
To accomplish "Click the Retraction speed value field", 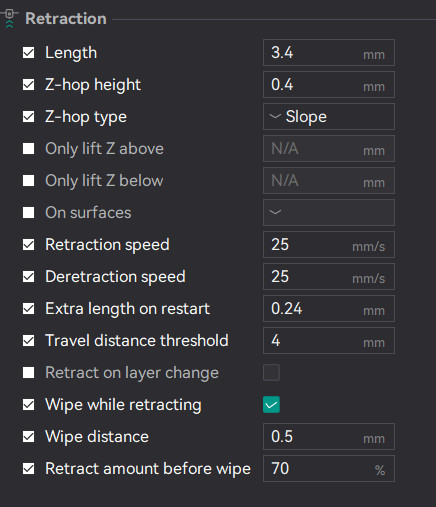I will [x=329, y=245].
